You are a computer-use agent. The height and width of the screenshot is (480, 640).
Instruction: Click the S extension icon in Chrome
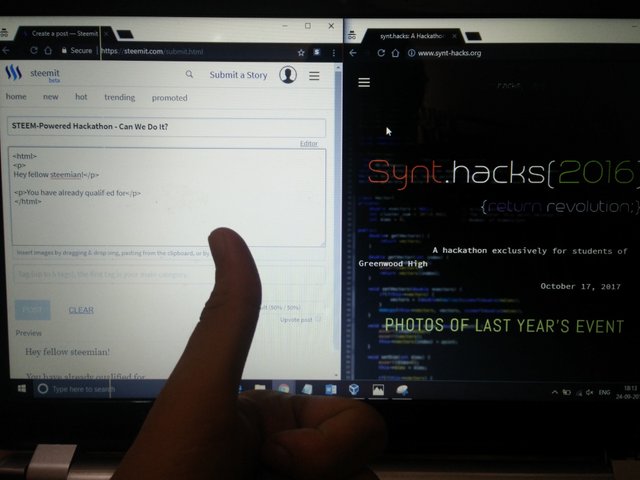click(x=317, y=52)
